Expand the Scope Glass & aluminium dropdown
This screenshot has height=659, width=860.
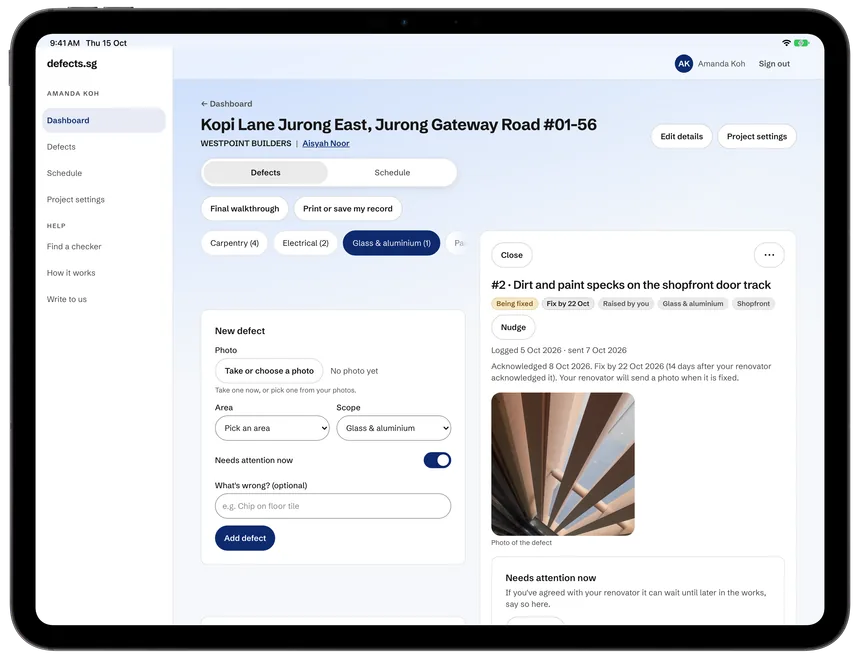pyautogui.click(x=394, y=428)
